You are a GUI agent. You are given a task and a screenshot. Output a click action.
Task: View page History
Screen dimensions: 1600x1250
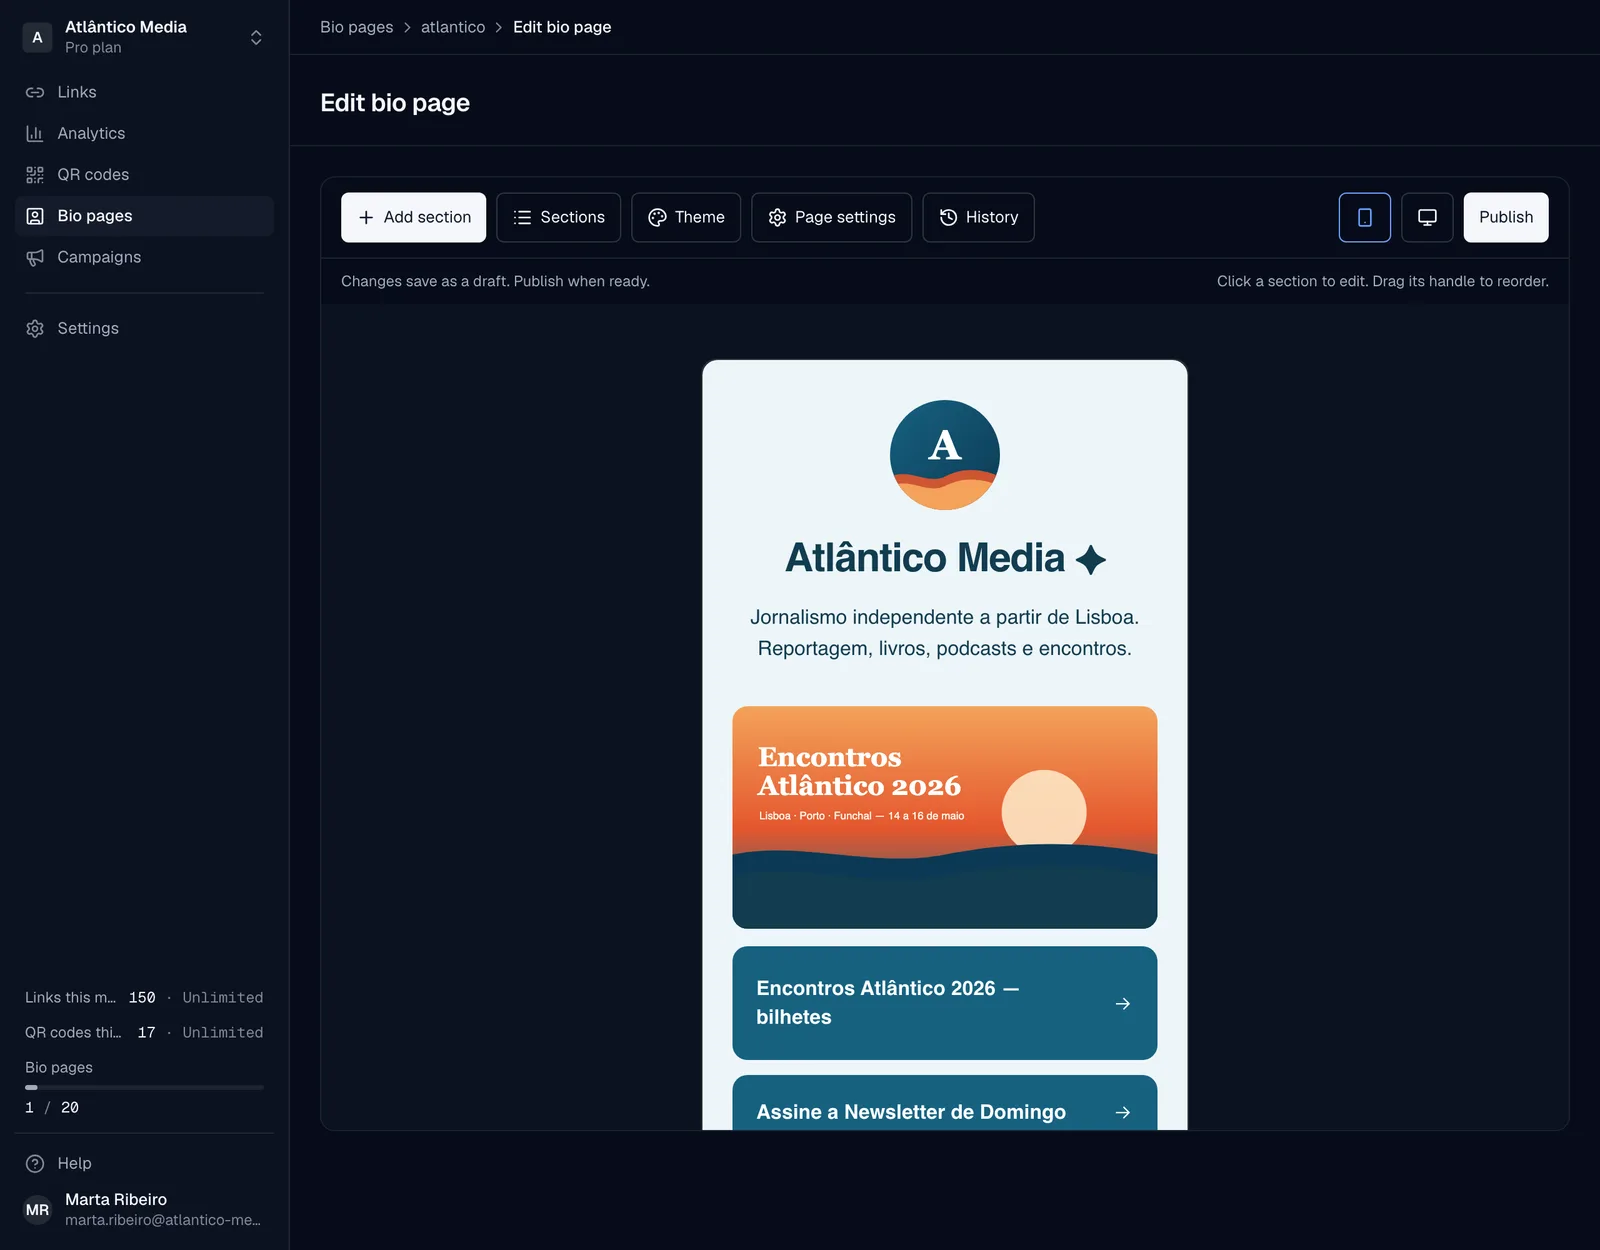pyautogui.click(x=978, y=217)
